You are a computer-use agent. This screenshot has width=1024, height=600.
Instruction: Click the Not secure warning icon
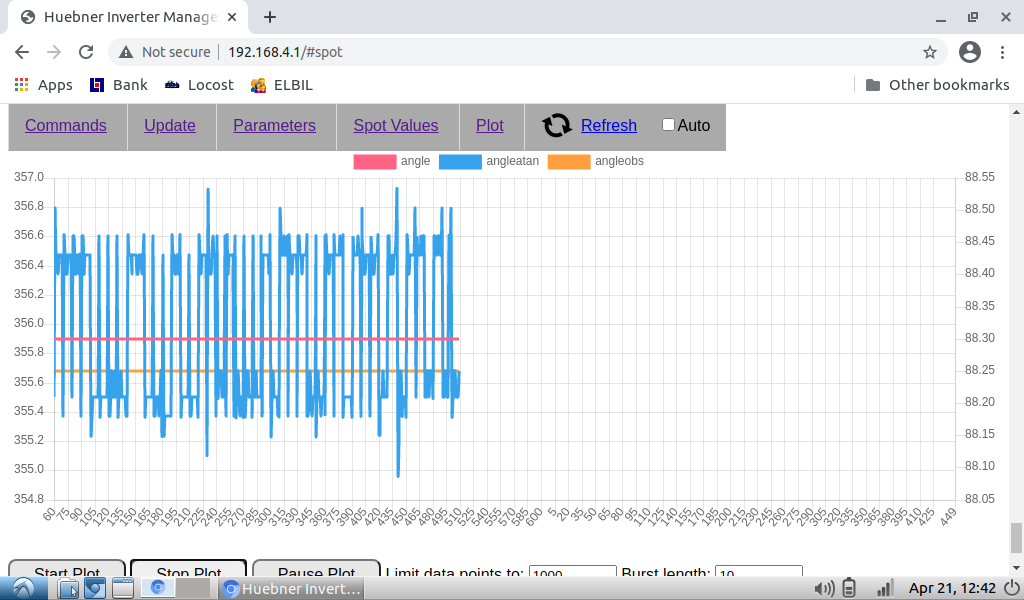(126, 52)
